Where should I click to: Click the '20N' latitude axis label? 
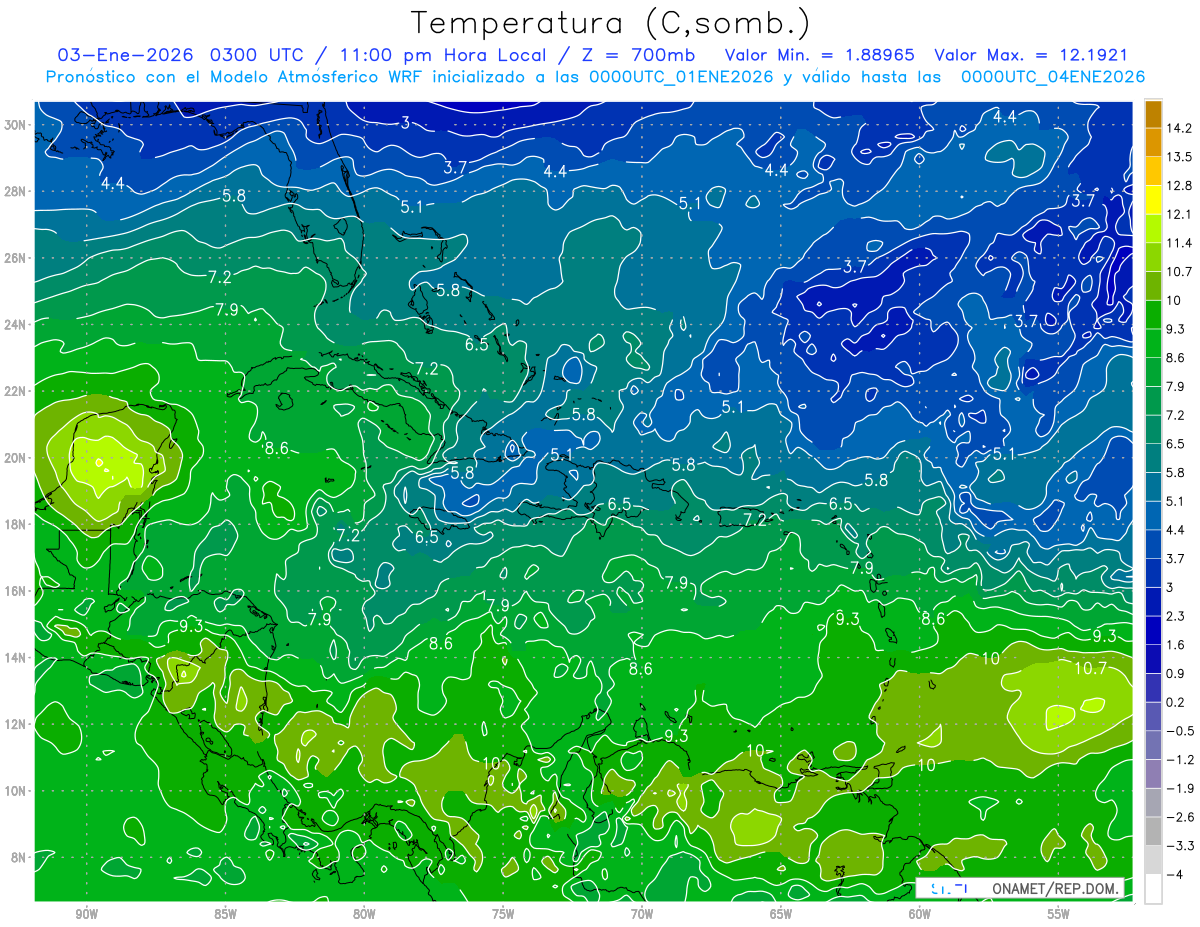point(15,457)
